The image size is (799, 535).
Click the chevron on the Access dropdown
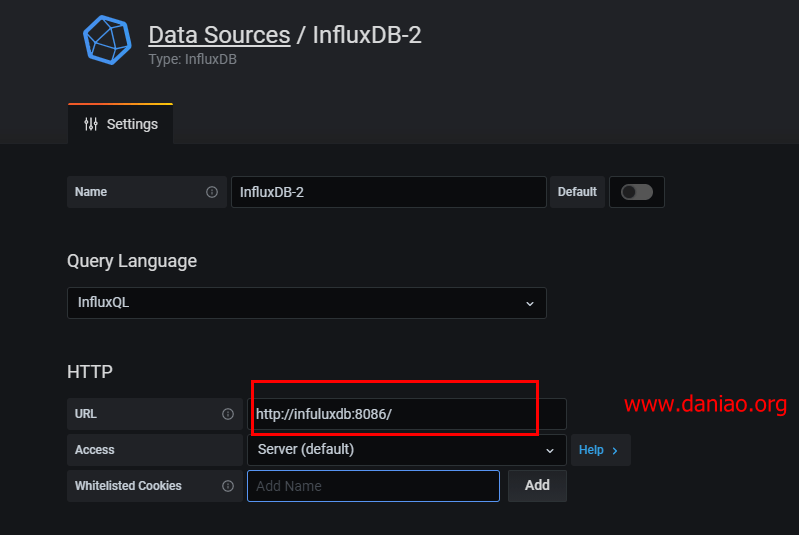tap(550, 451)
